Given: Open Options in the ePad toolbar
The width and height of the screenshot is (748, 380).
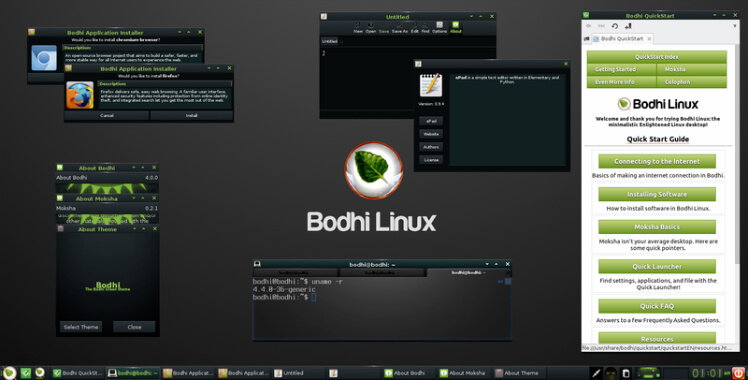Looking at the screenshot, I should 439,27.
